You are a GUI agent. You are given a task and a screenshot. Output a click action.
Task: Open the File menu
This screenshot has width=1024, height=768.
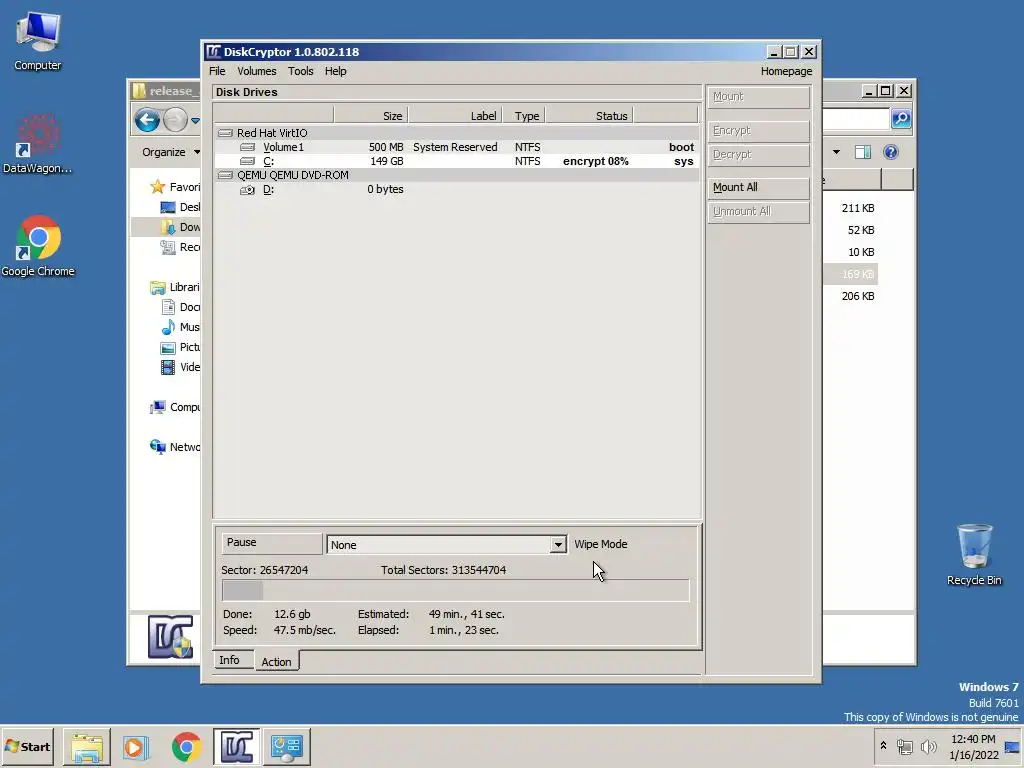(217, 71)
